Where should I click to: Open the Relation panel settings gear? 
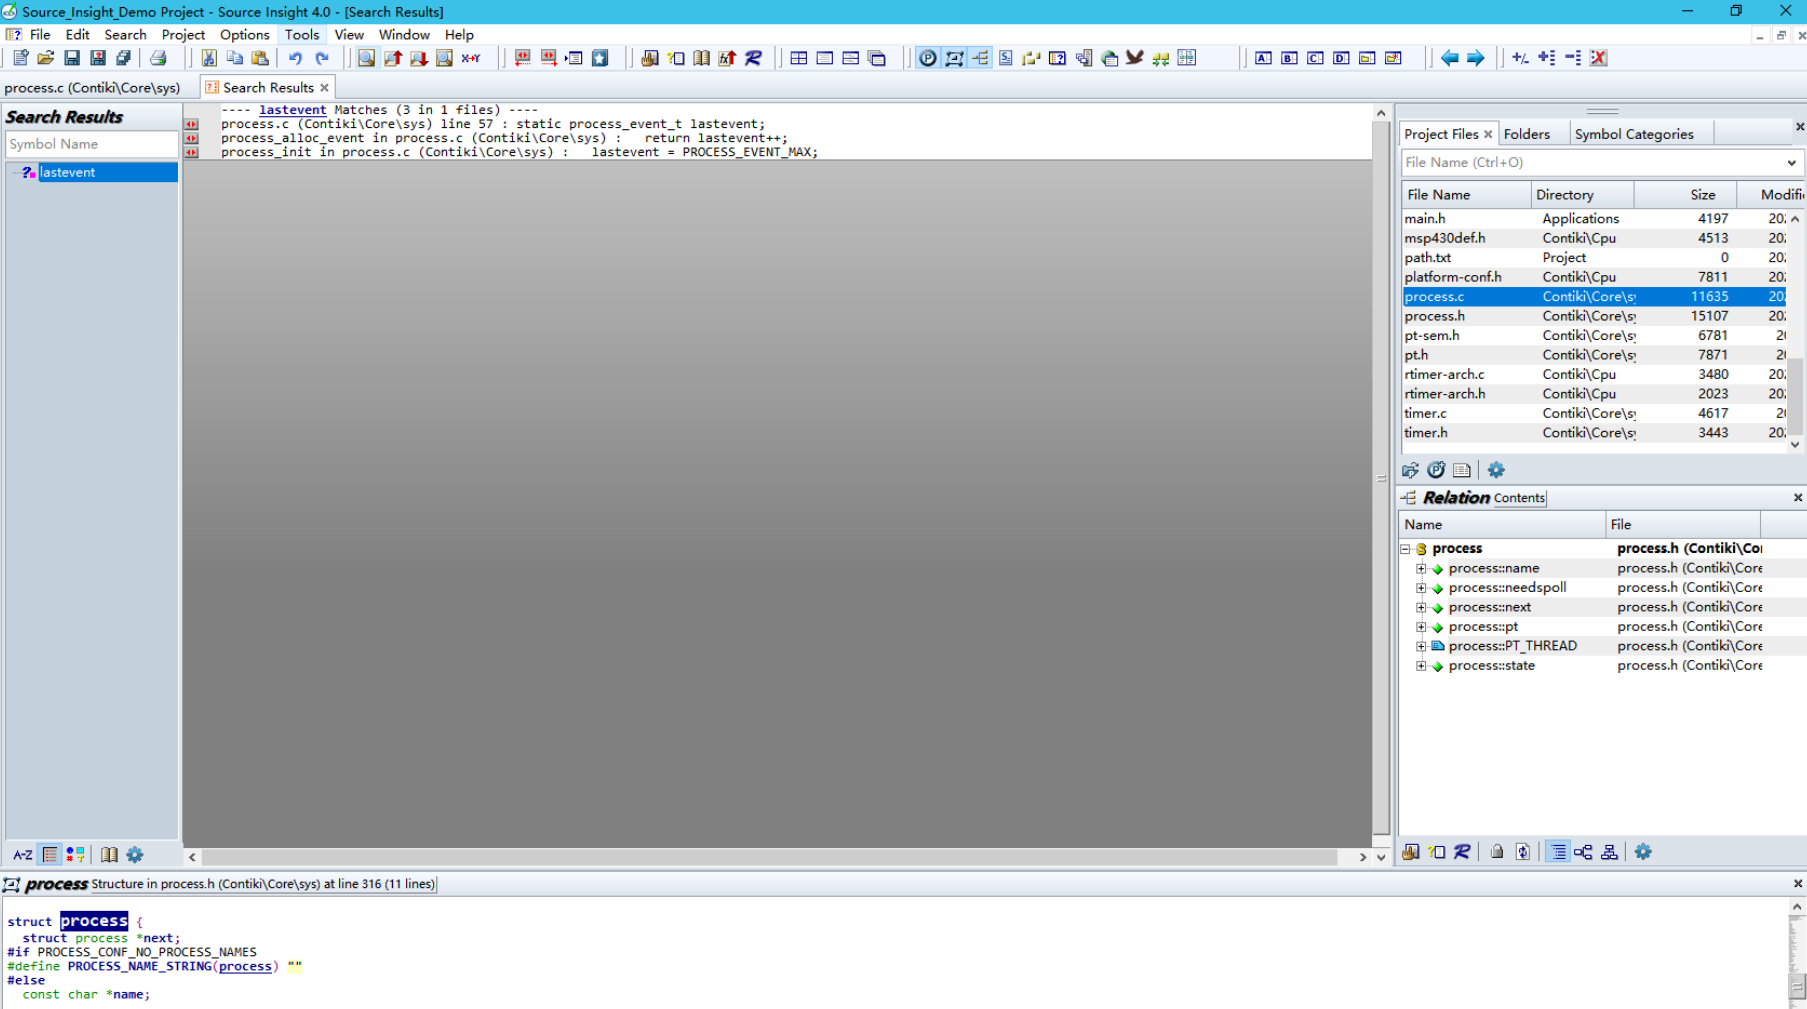1643,852
